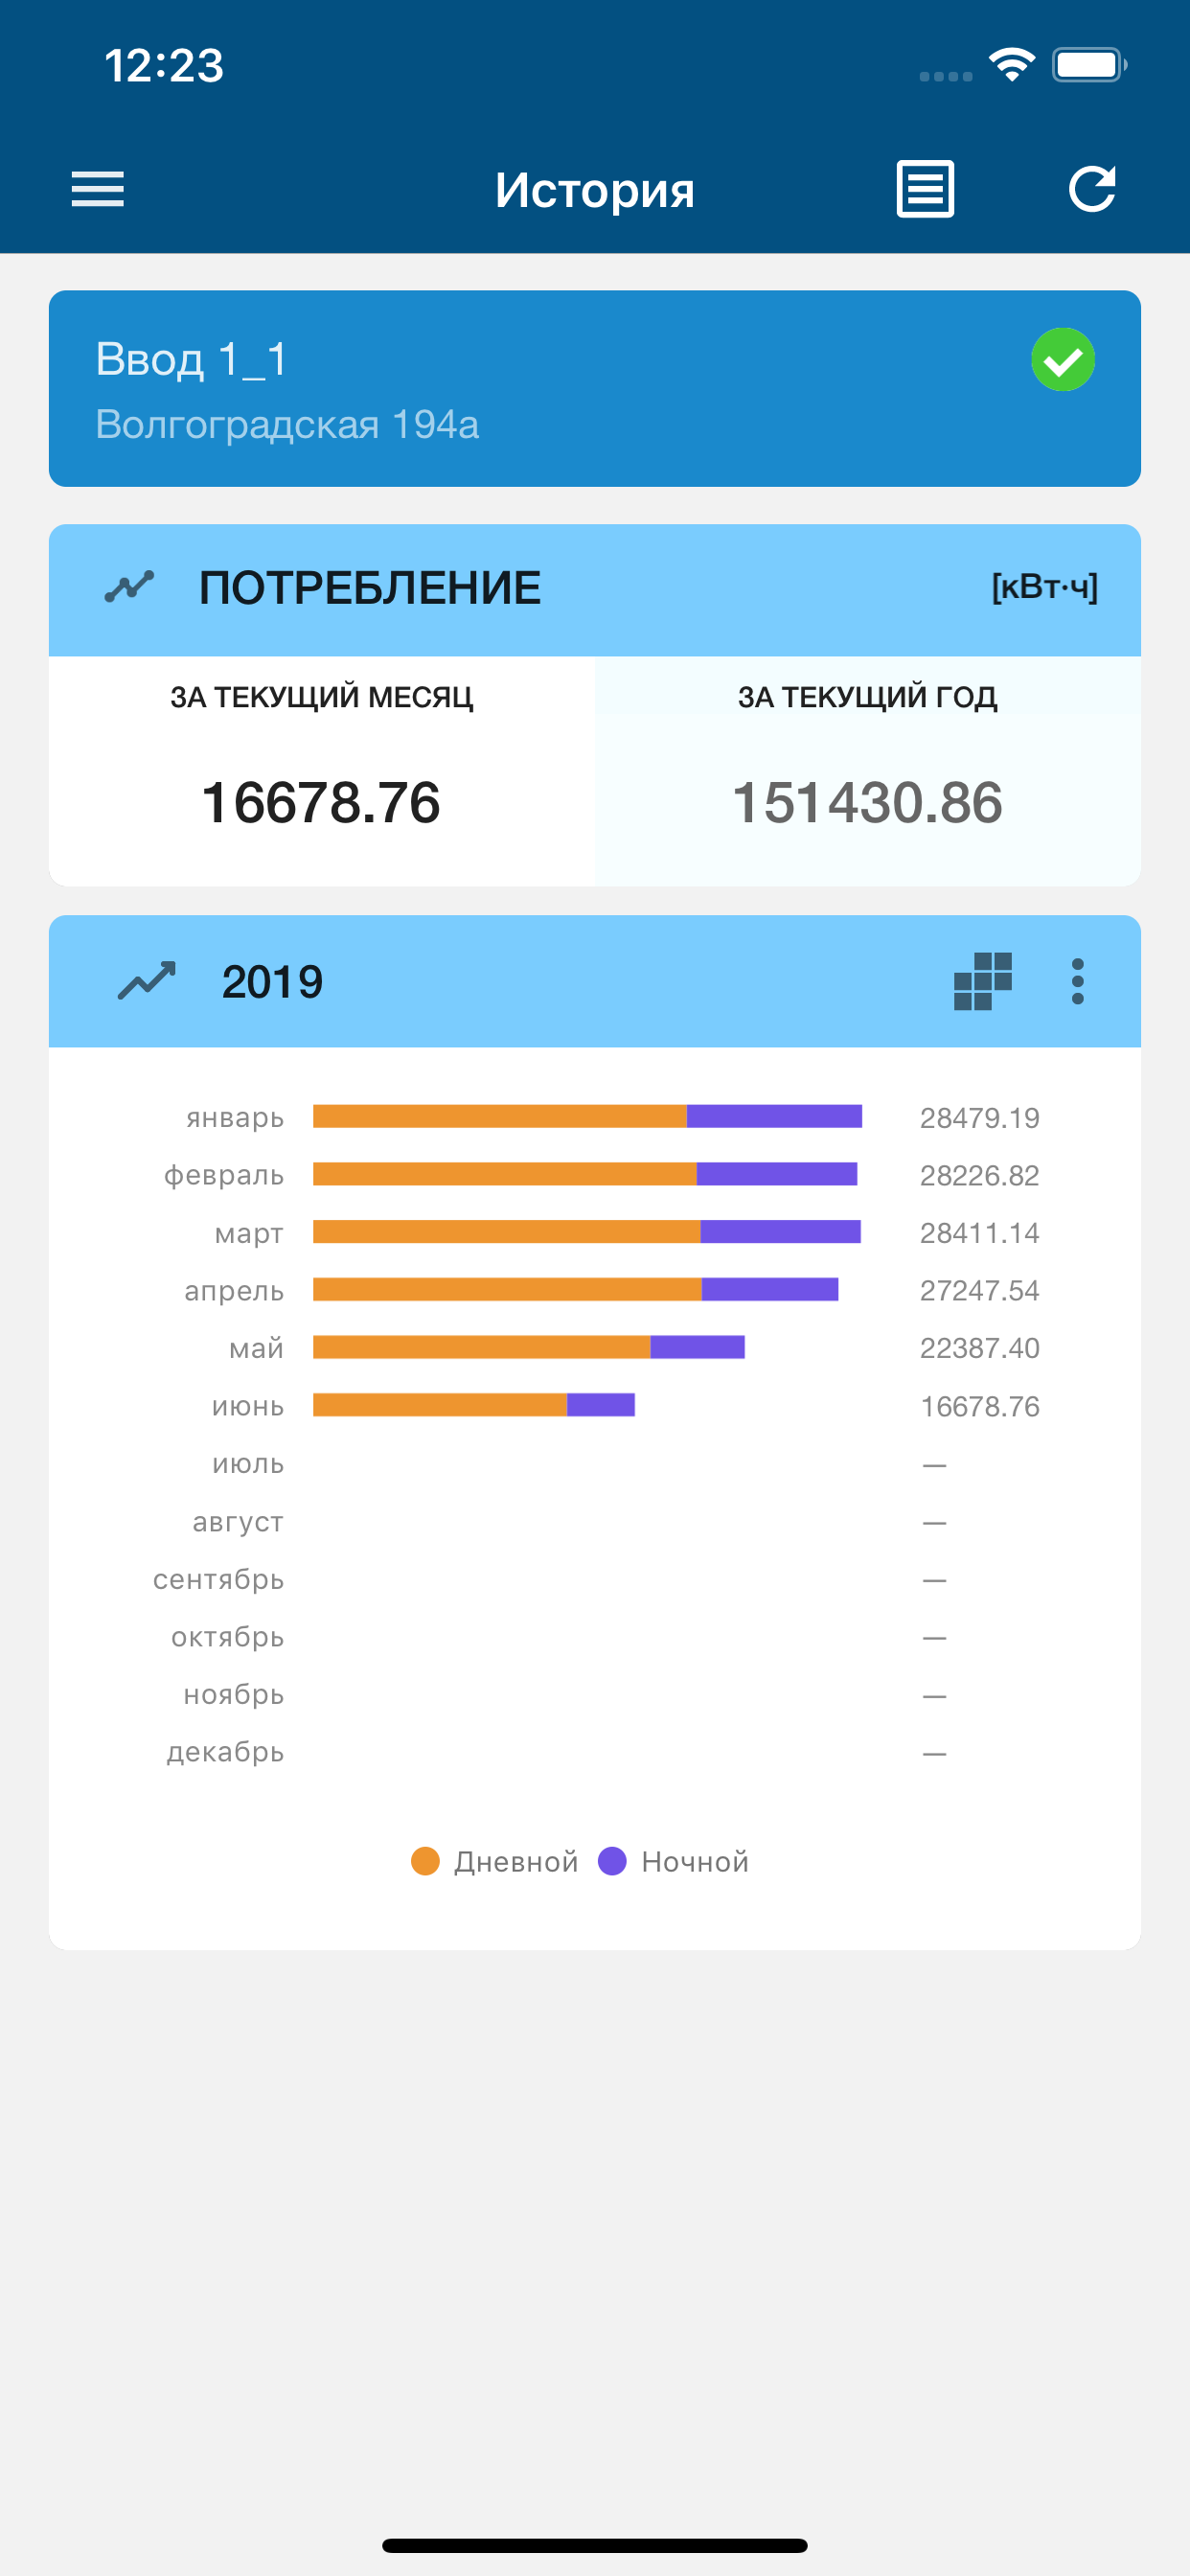Image resolution: width=1190 pixels, height=2576 pixels.
Task: Check Wi-Fi icon in status bar
Action: (x=1012, y=65)
